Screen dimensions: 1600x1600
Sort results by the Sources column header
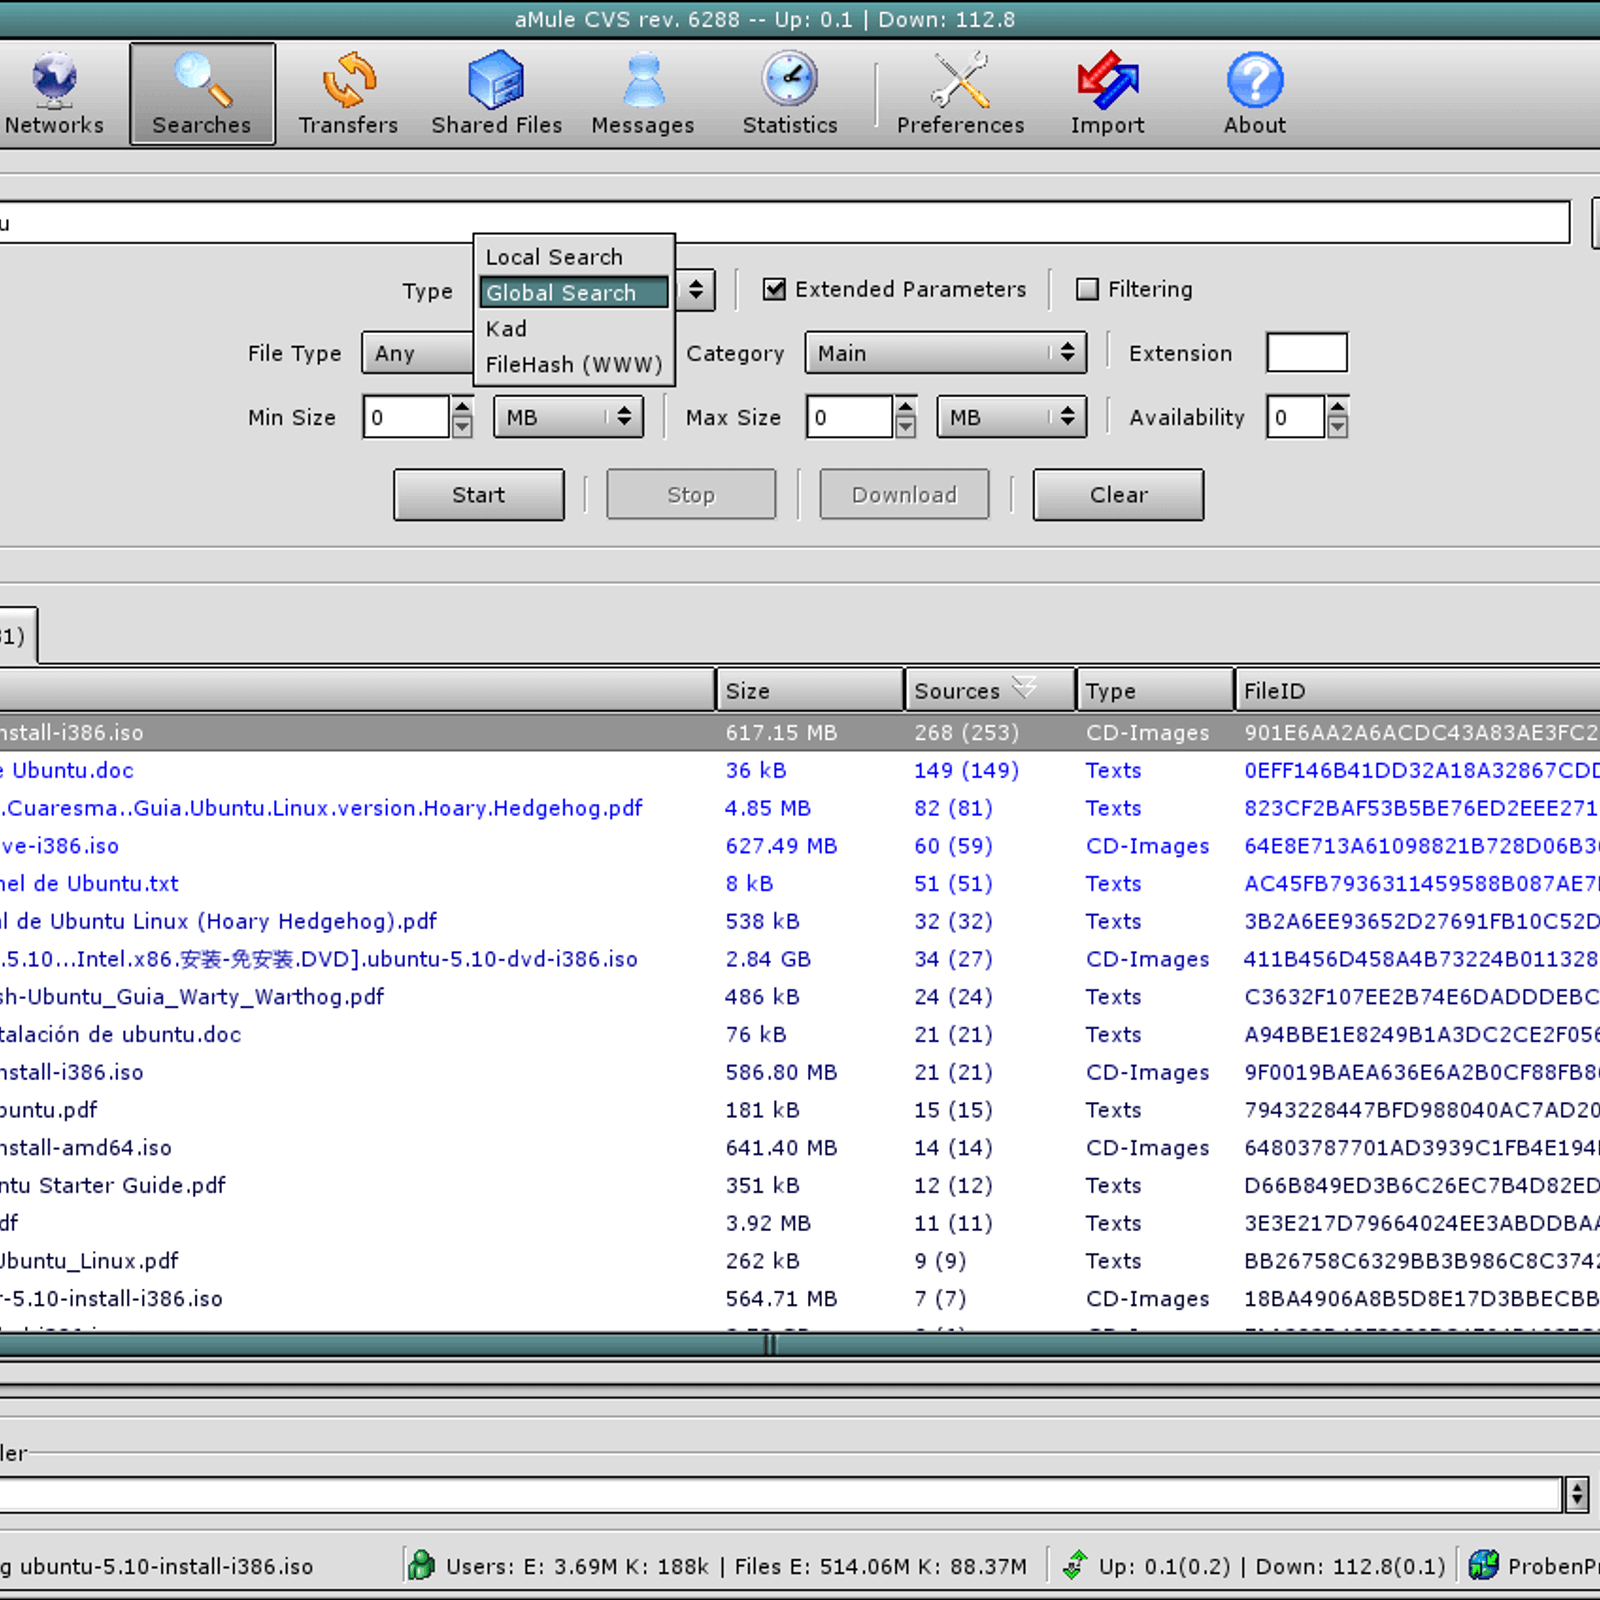(990, 690)
